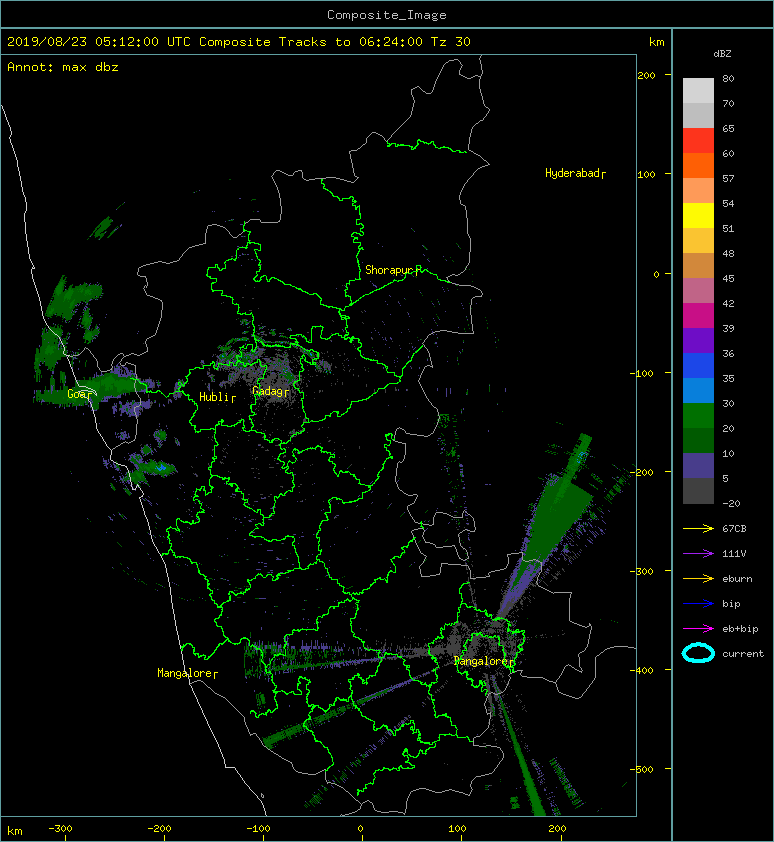The width and height of the screenshot is (774, 842).
Task: Select the mauve 42–45 dBZ swatch
Action: (698, 291)
